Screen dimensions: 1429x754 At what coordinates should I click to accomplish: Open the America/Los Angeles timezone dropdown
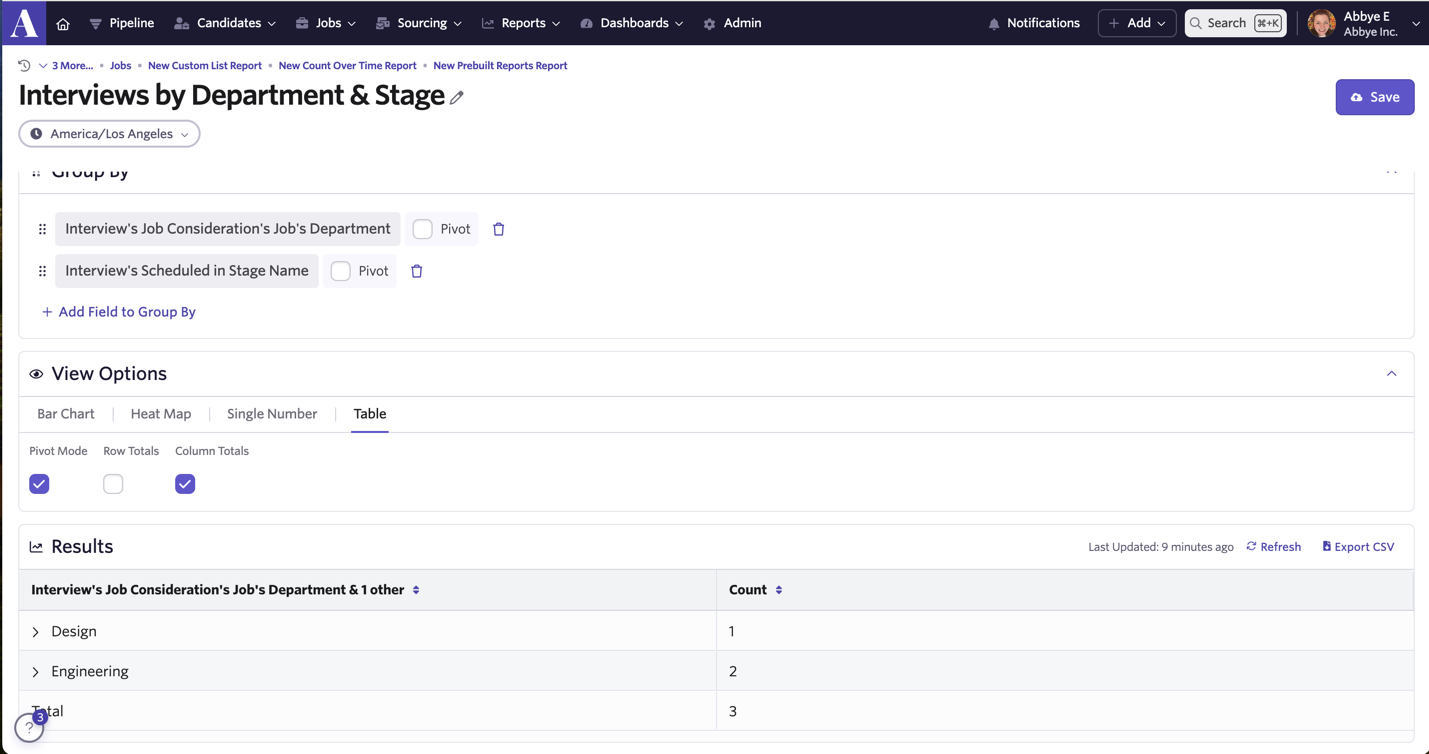(x=109, y=134)
